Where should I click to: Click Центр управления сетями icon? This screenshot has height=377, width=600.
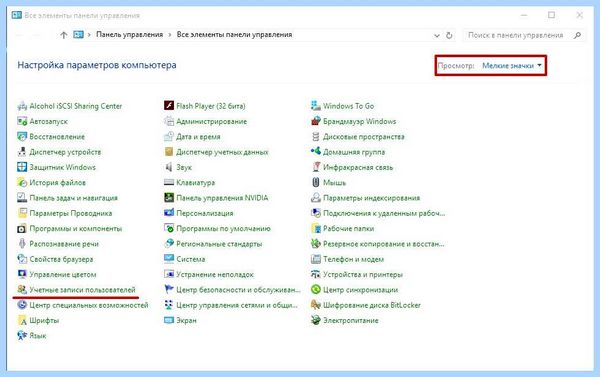click(x=169, y=305)
